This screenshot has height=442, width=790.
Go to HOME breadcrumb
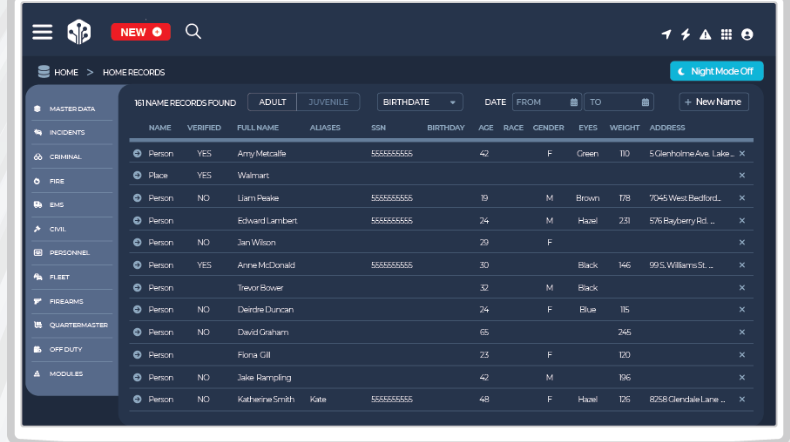pos(66,73)
